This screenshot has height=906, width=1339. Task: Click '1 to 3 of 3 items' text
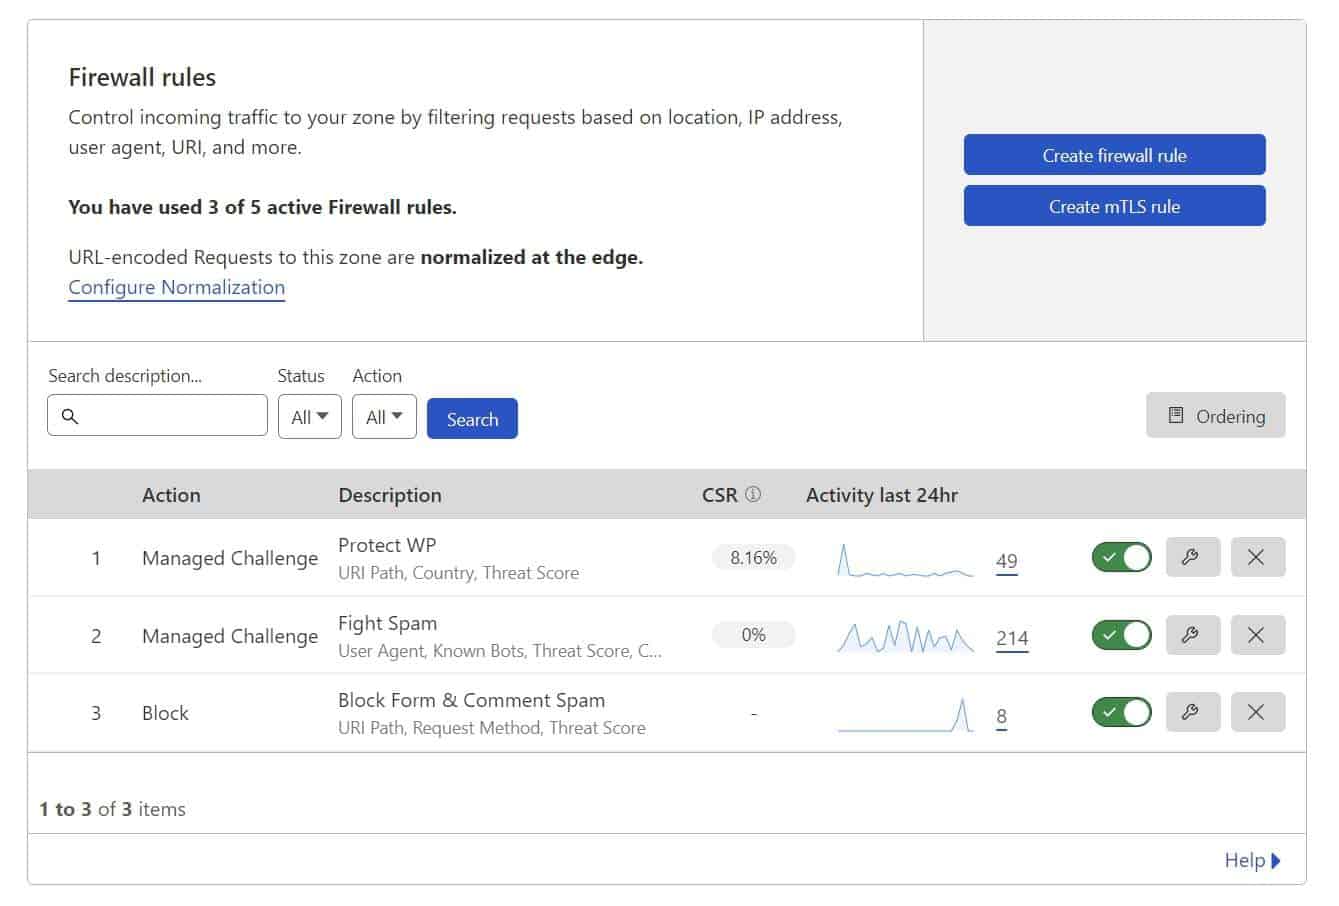[x=112, y=809]
